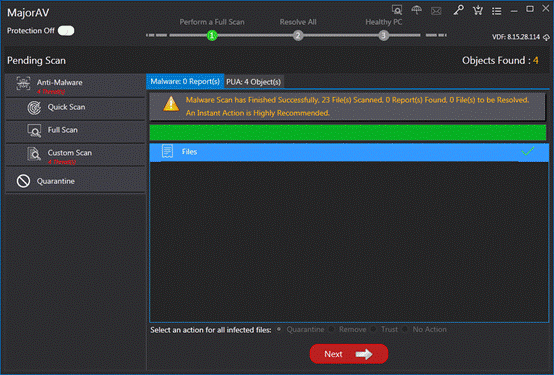Click the green scan progress bar
Image resolution: width=554 pixels, height=375 pixels.
click(348, 133)
